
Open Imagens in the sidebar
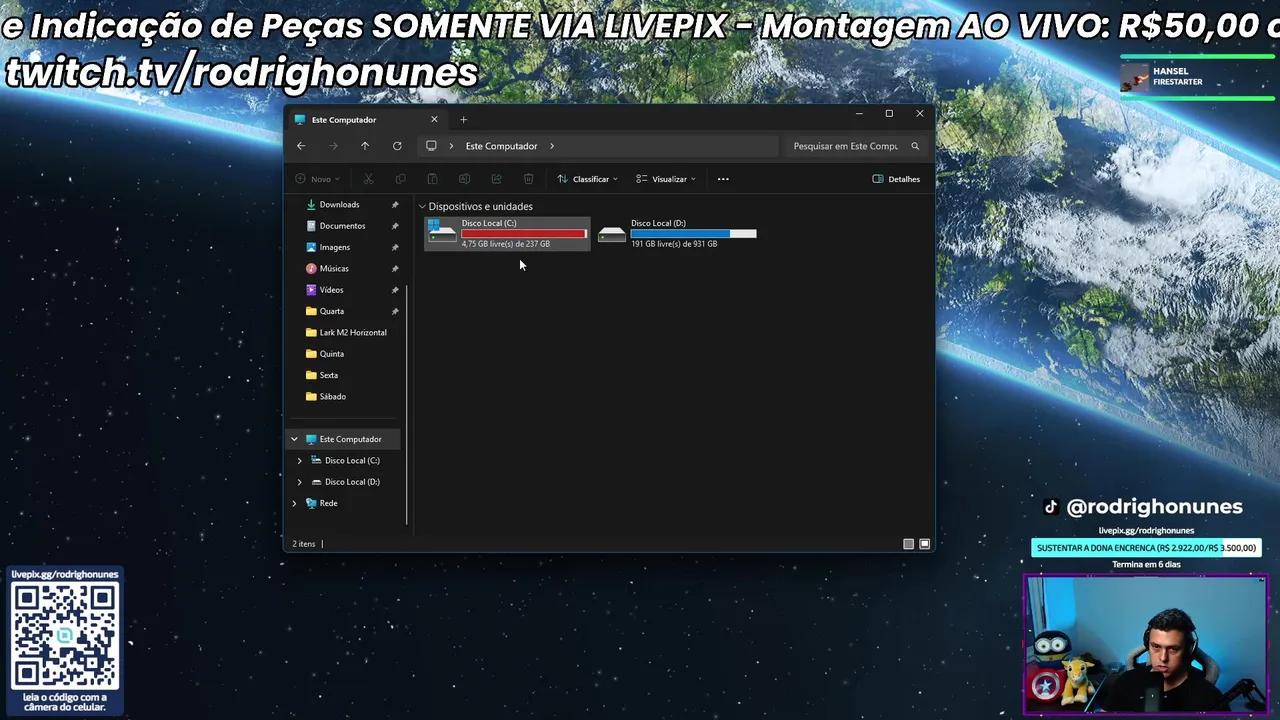(x=334, y=247)
